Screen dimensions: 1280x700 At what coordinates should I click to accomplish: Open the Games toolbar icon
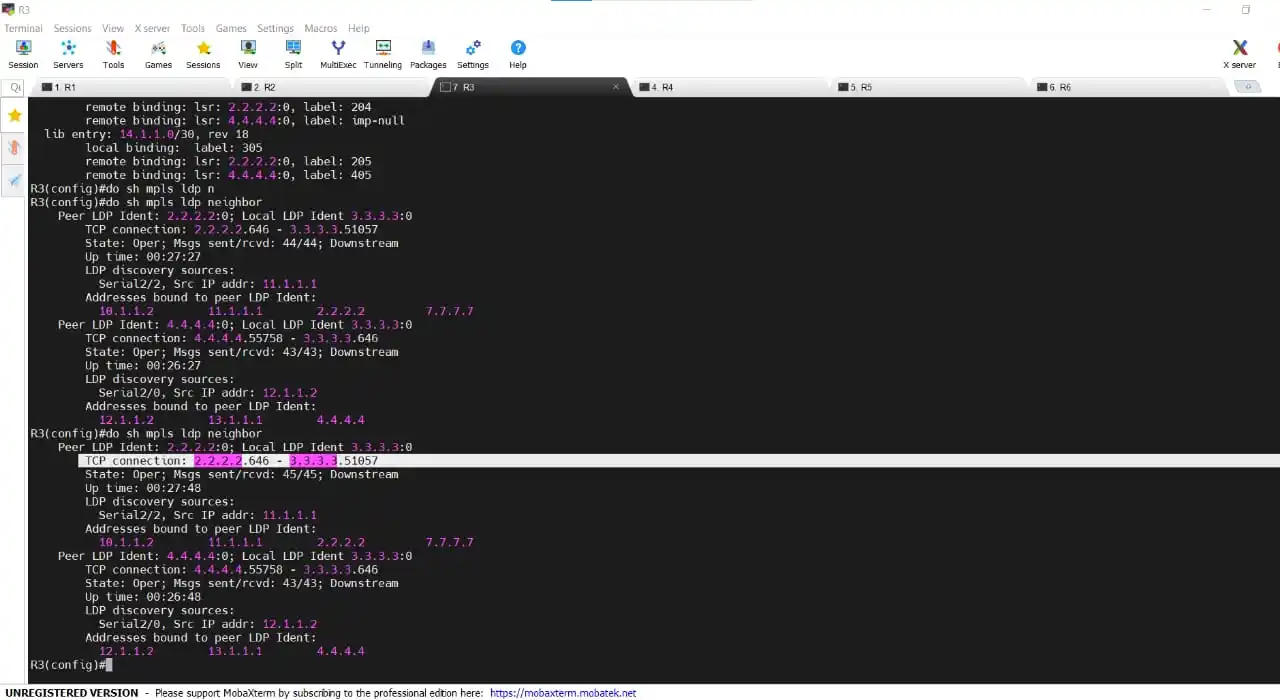[x=158, y=54]
